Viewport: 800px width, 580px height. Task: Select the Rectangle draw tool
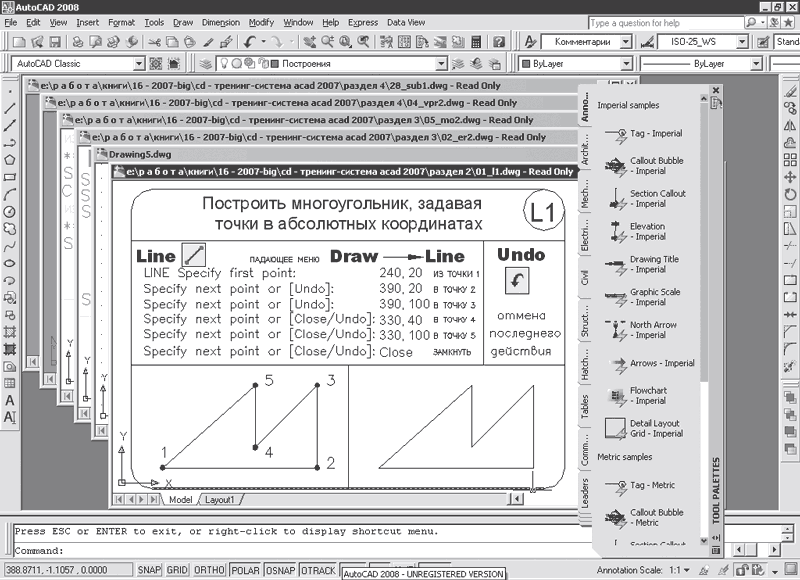point(10,176)
